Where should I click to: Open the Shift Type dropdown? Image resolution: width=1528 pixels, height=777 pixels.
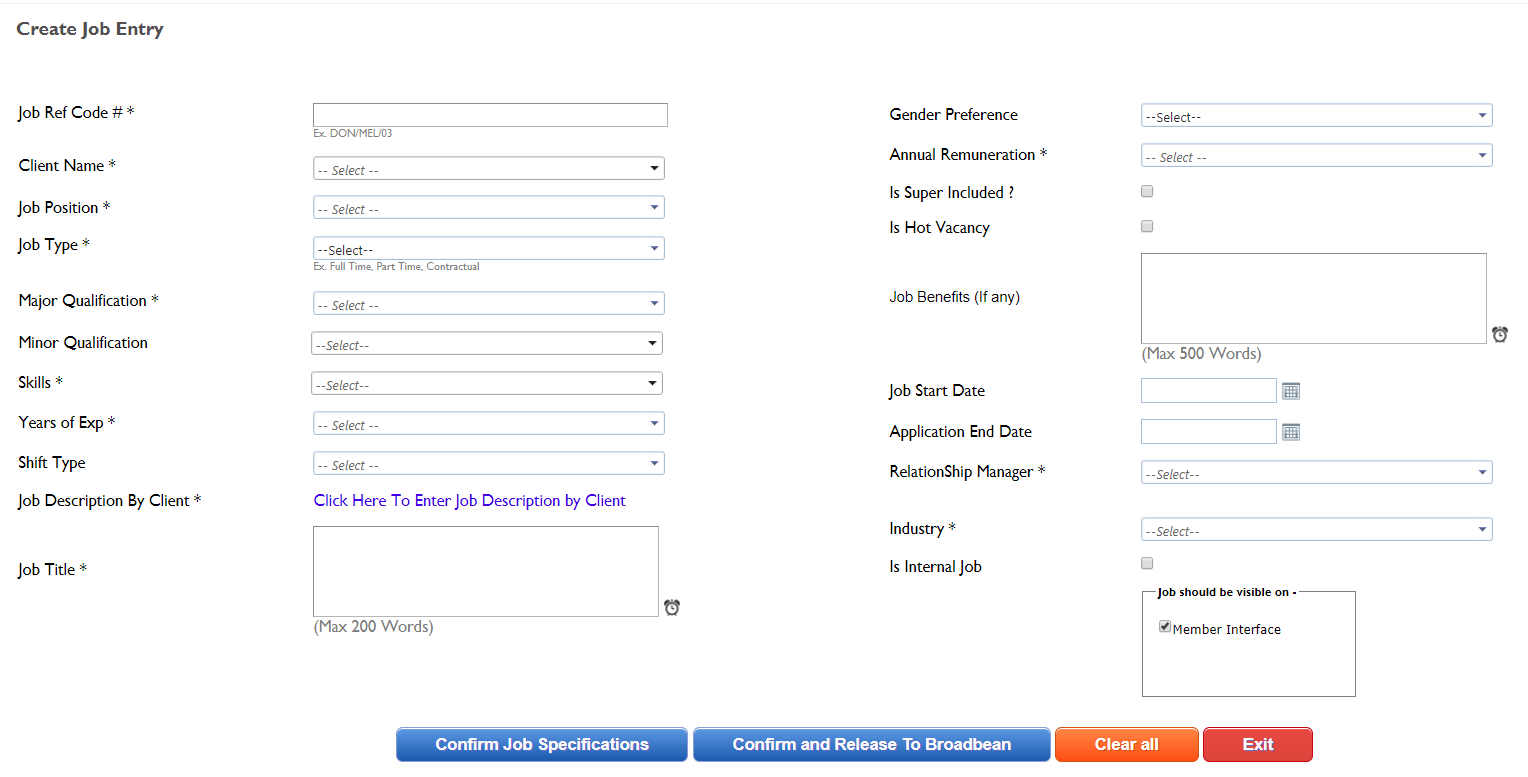pos(489,464)
